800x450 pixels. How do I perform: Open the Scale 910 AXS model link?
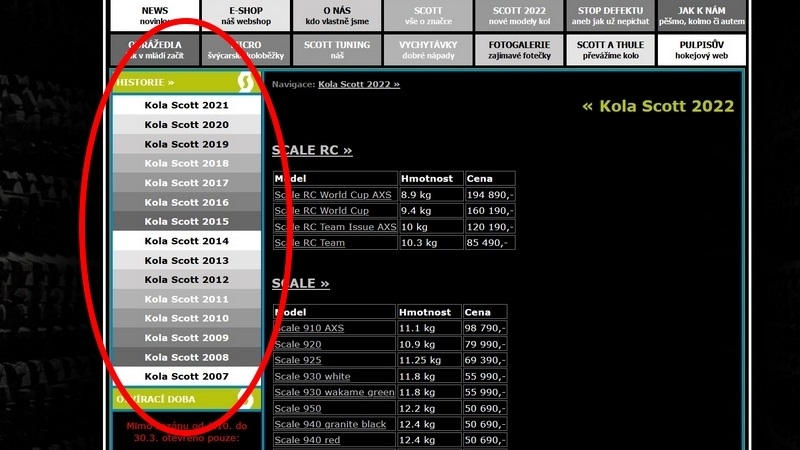tap(310, 328)
